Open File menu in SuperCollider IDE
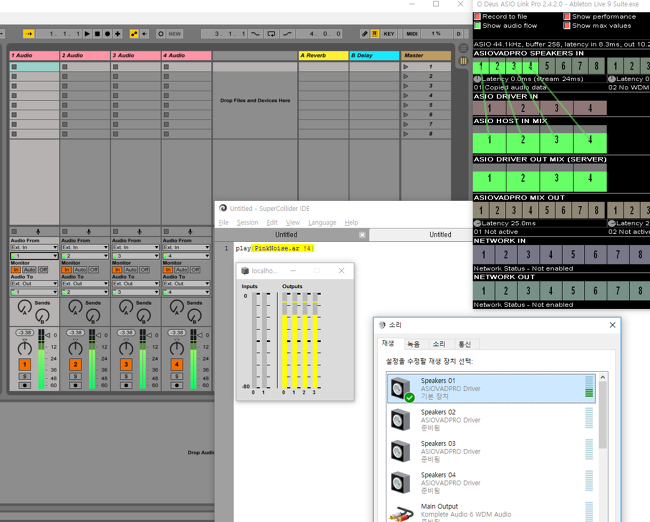 pos(223,223)
